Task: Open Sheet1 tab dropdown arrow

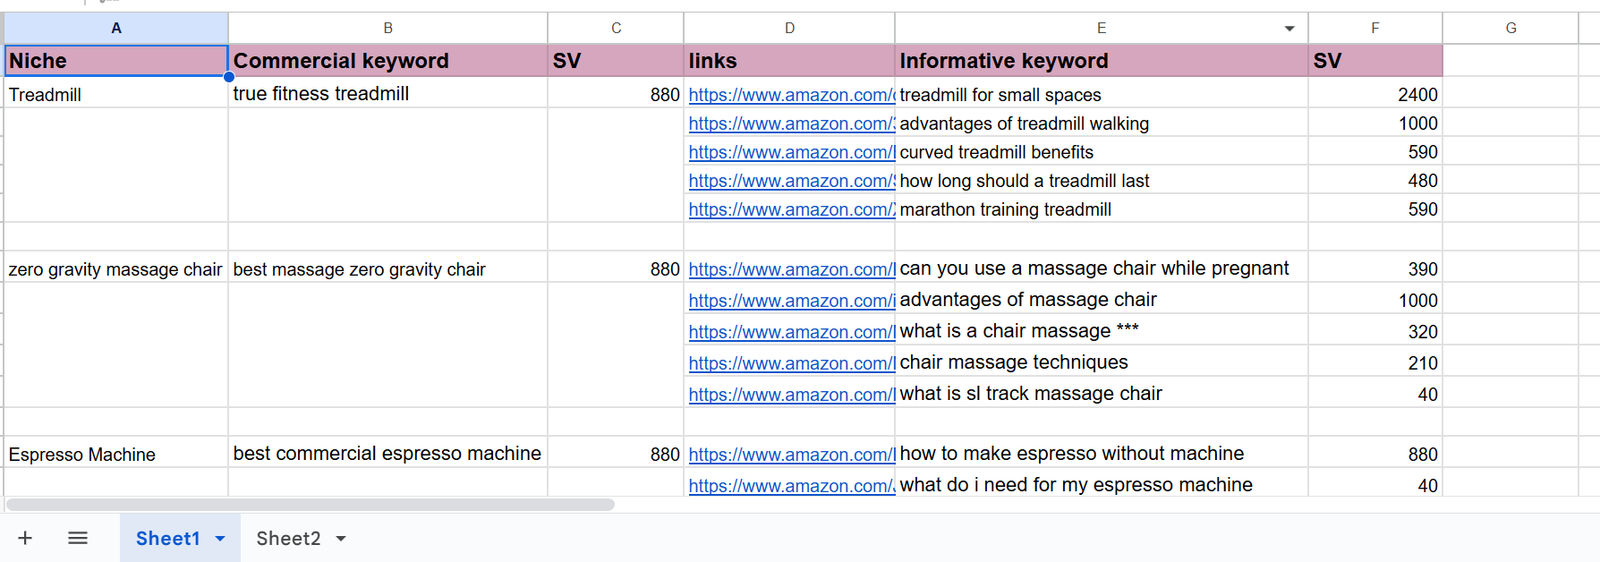Action: coord(220,539)
